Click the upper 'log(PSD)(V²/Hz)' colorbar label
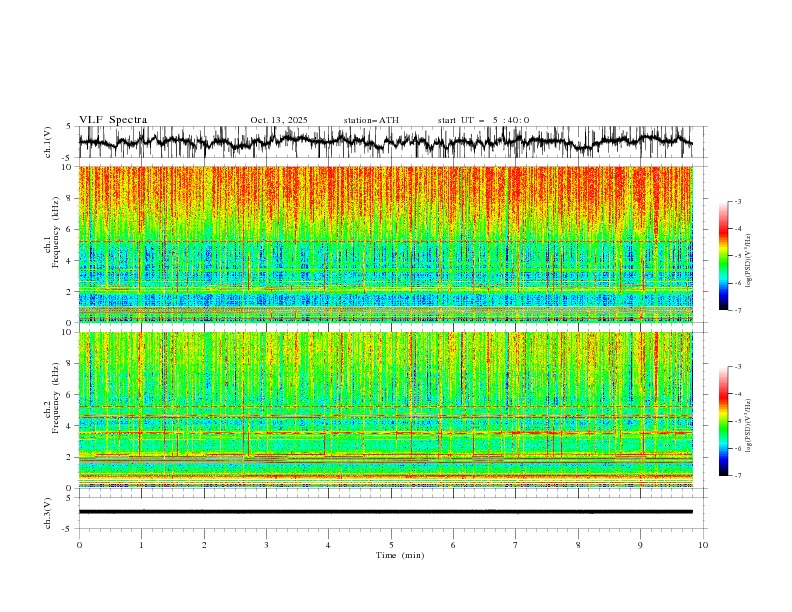This screenshot has width=792, height=612. point(748,261)
